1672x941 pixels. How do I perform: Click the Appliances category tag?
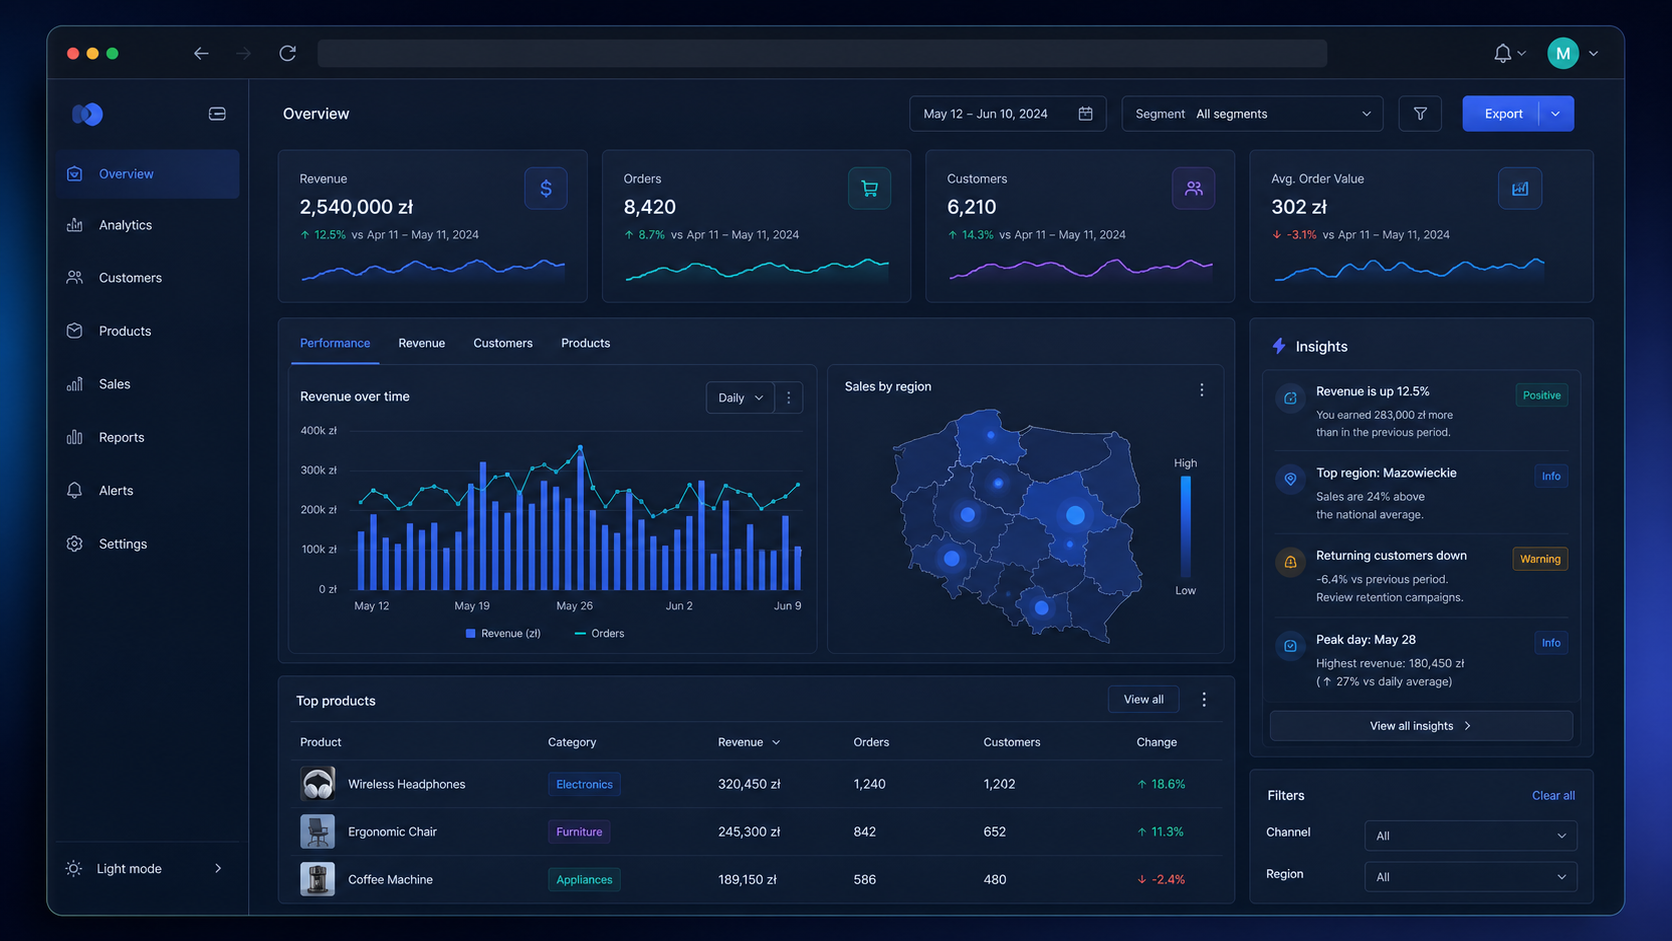[x=584, y=880]
